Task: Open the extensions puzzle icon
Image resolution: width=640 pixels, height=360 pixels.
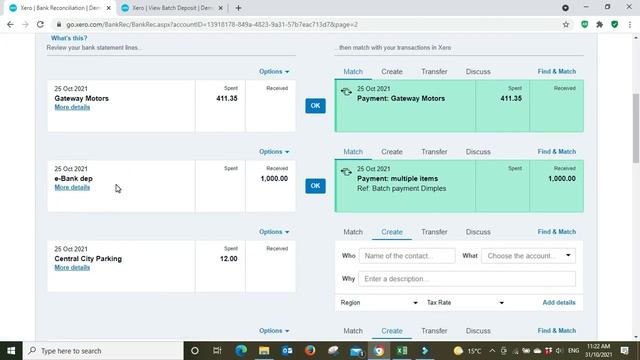Action: (x=600, y=24)
